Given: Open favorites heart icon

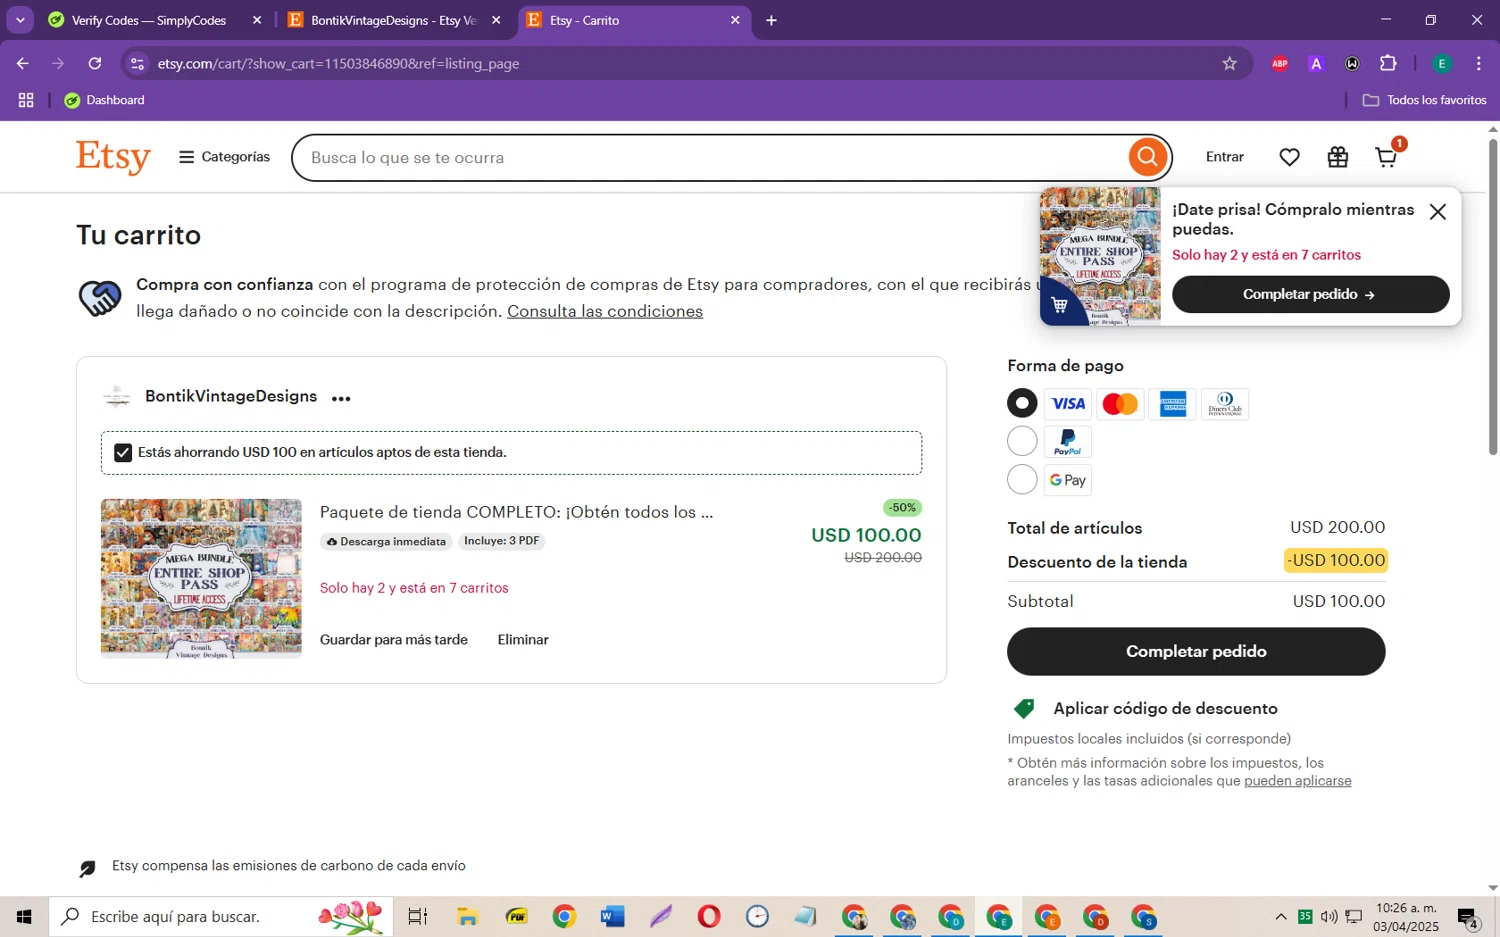Looking at the screenshot, I should pyautogui.click(x=1290, y=157).
